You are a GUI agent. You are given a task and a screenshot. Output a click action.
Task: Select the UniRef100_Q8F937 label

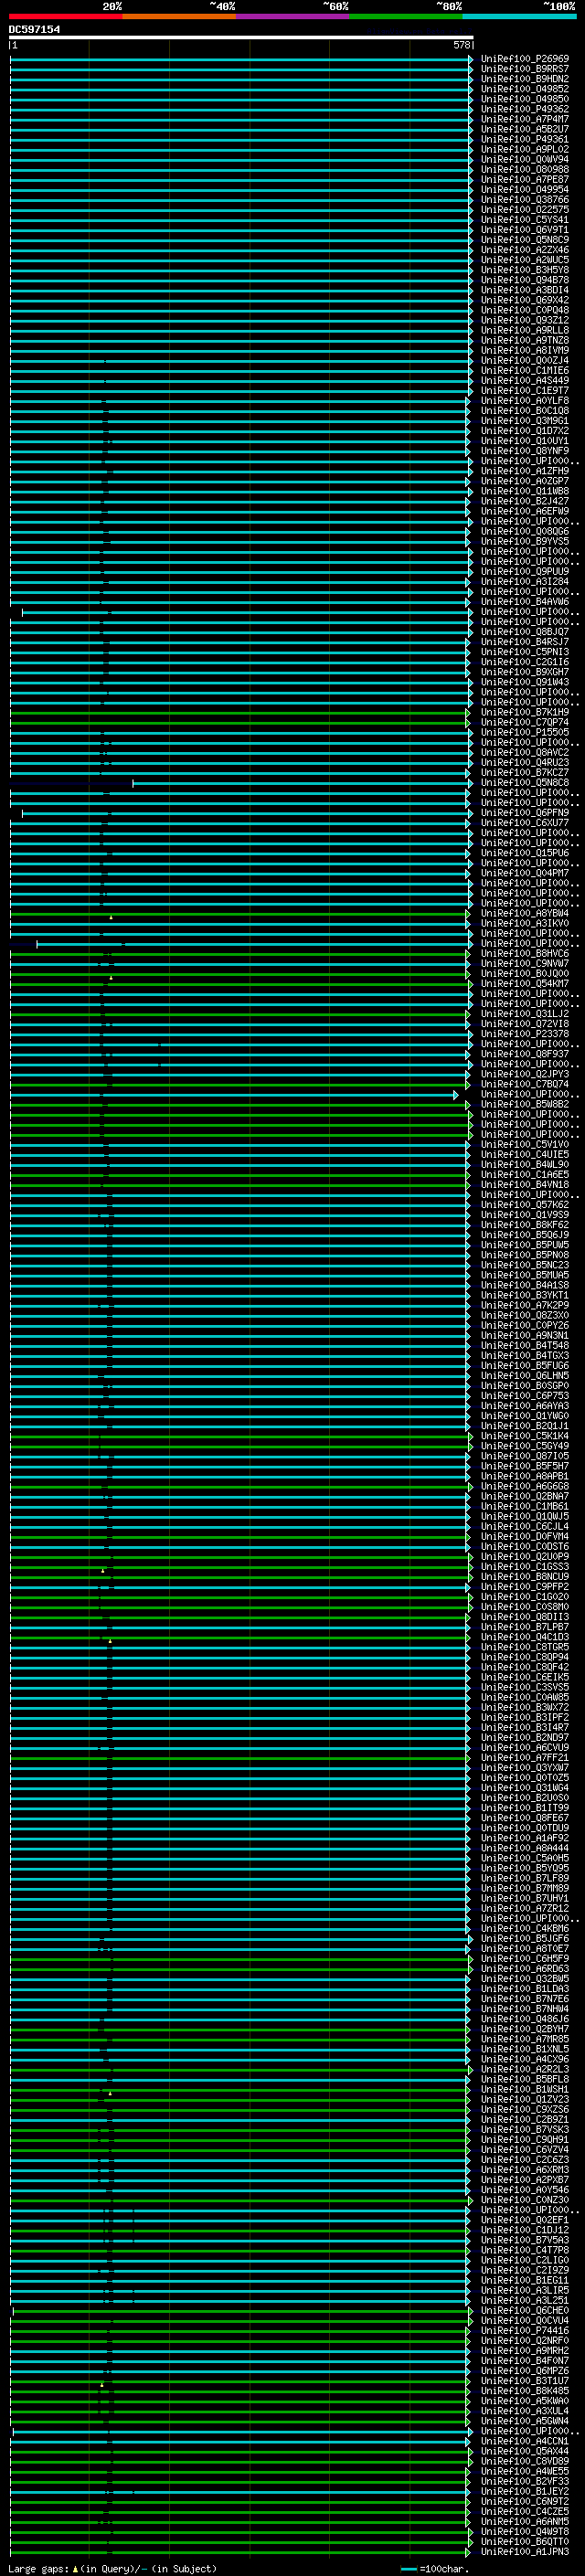(524, 1054)
